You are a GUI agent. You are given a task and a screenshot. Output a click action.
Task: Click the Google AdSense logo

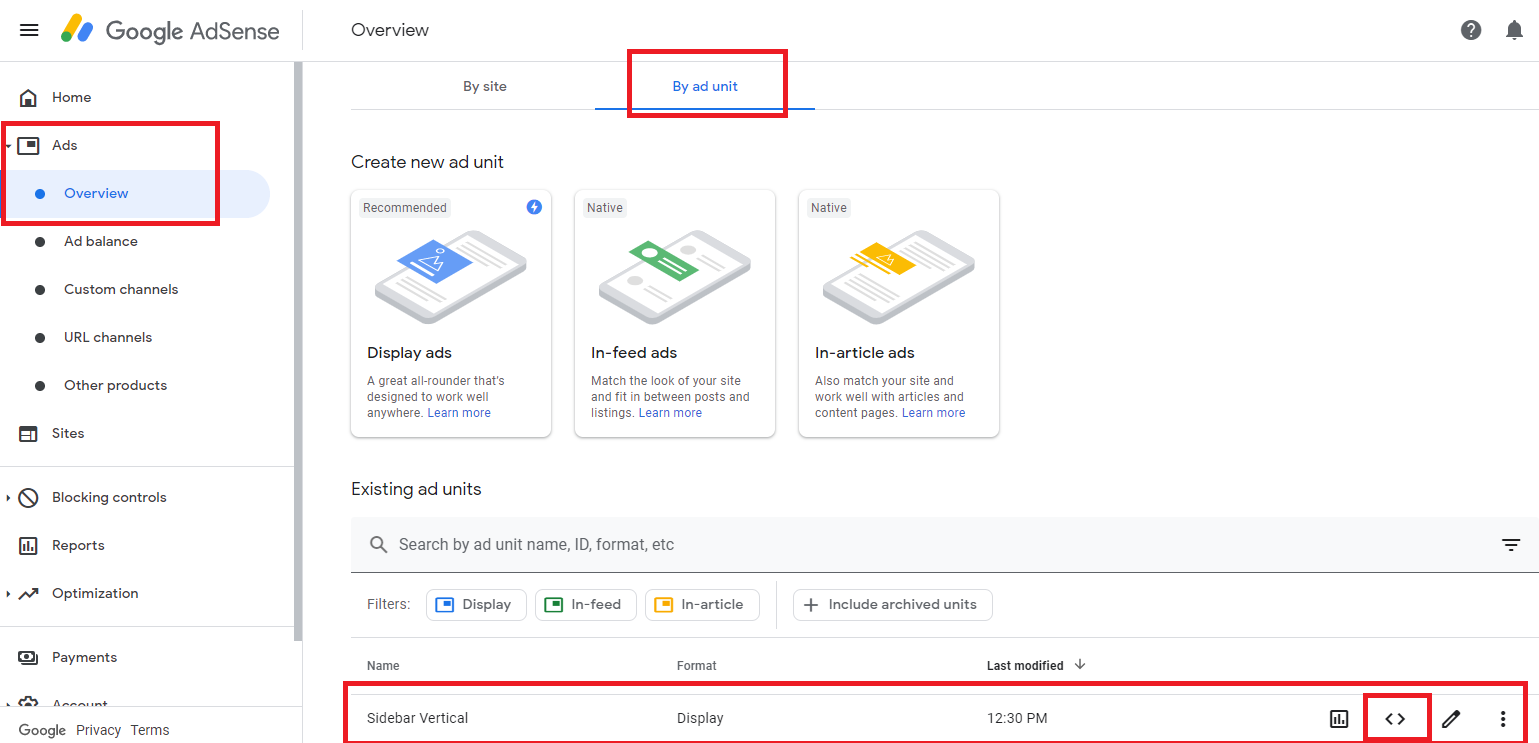170,30
